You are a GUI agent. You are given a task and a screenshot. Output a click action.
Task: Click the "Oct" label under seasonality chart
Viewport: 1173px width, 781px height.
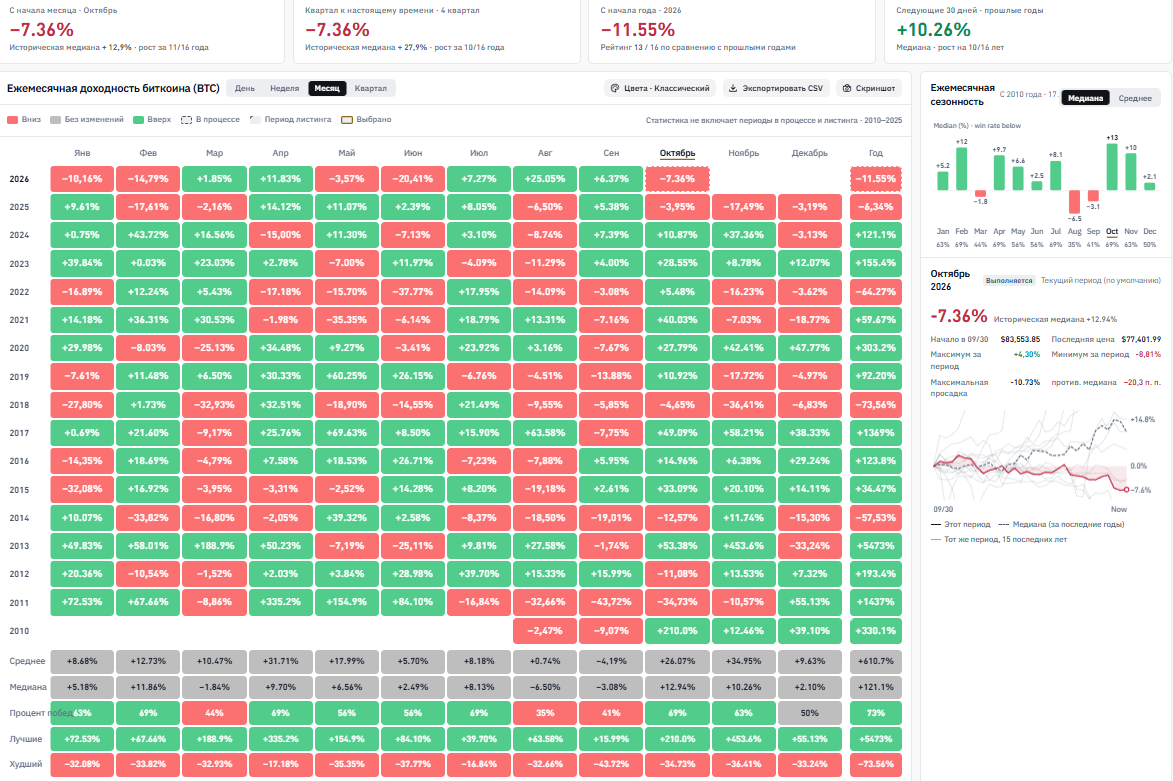pyautogui.click(x=1112, y=231)
